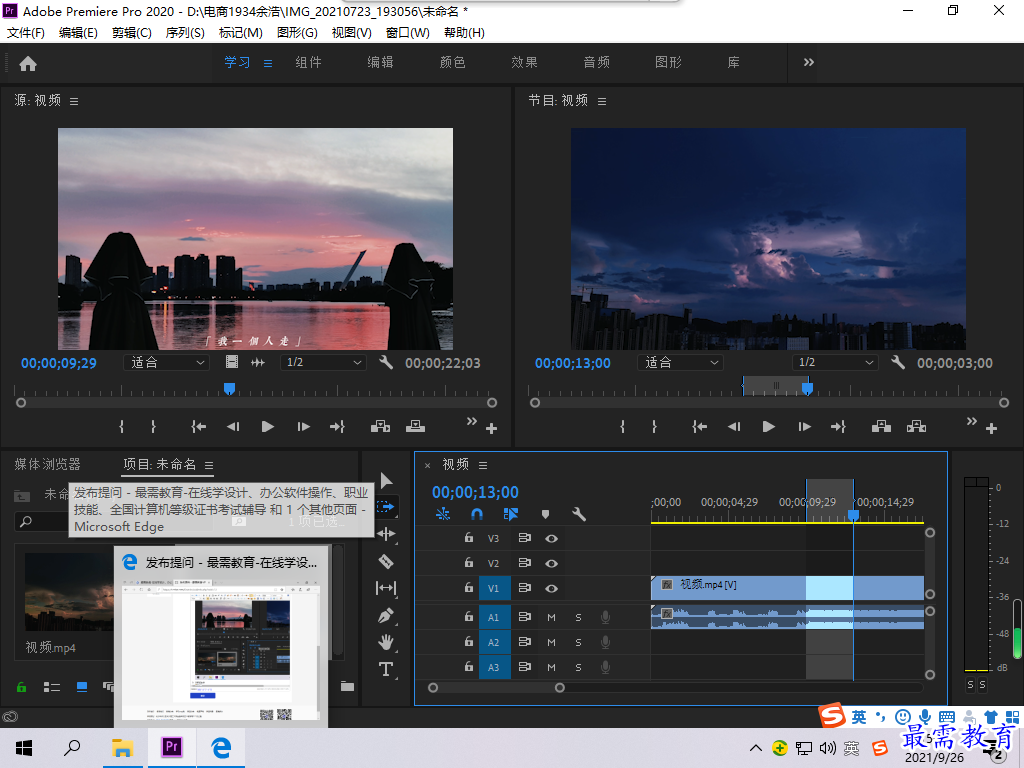Select the Slip tool
Screen dimensions: 1024x768
tap(386, 588)
